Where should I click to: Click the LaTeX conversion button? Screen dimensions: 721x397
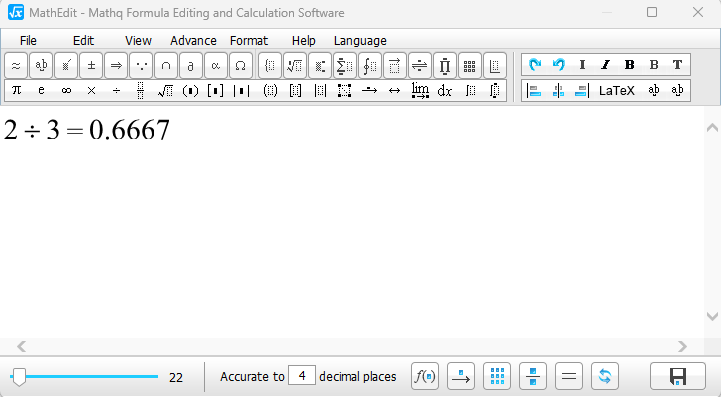coord(617,91)
